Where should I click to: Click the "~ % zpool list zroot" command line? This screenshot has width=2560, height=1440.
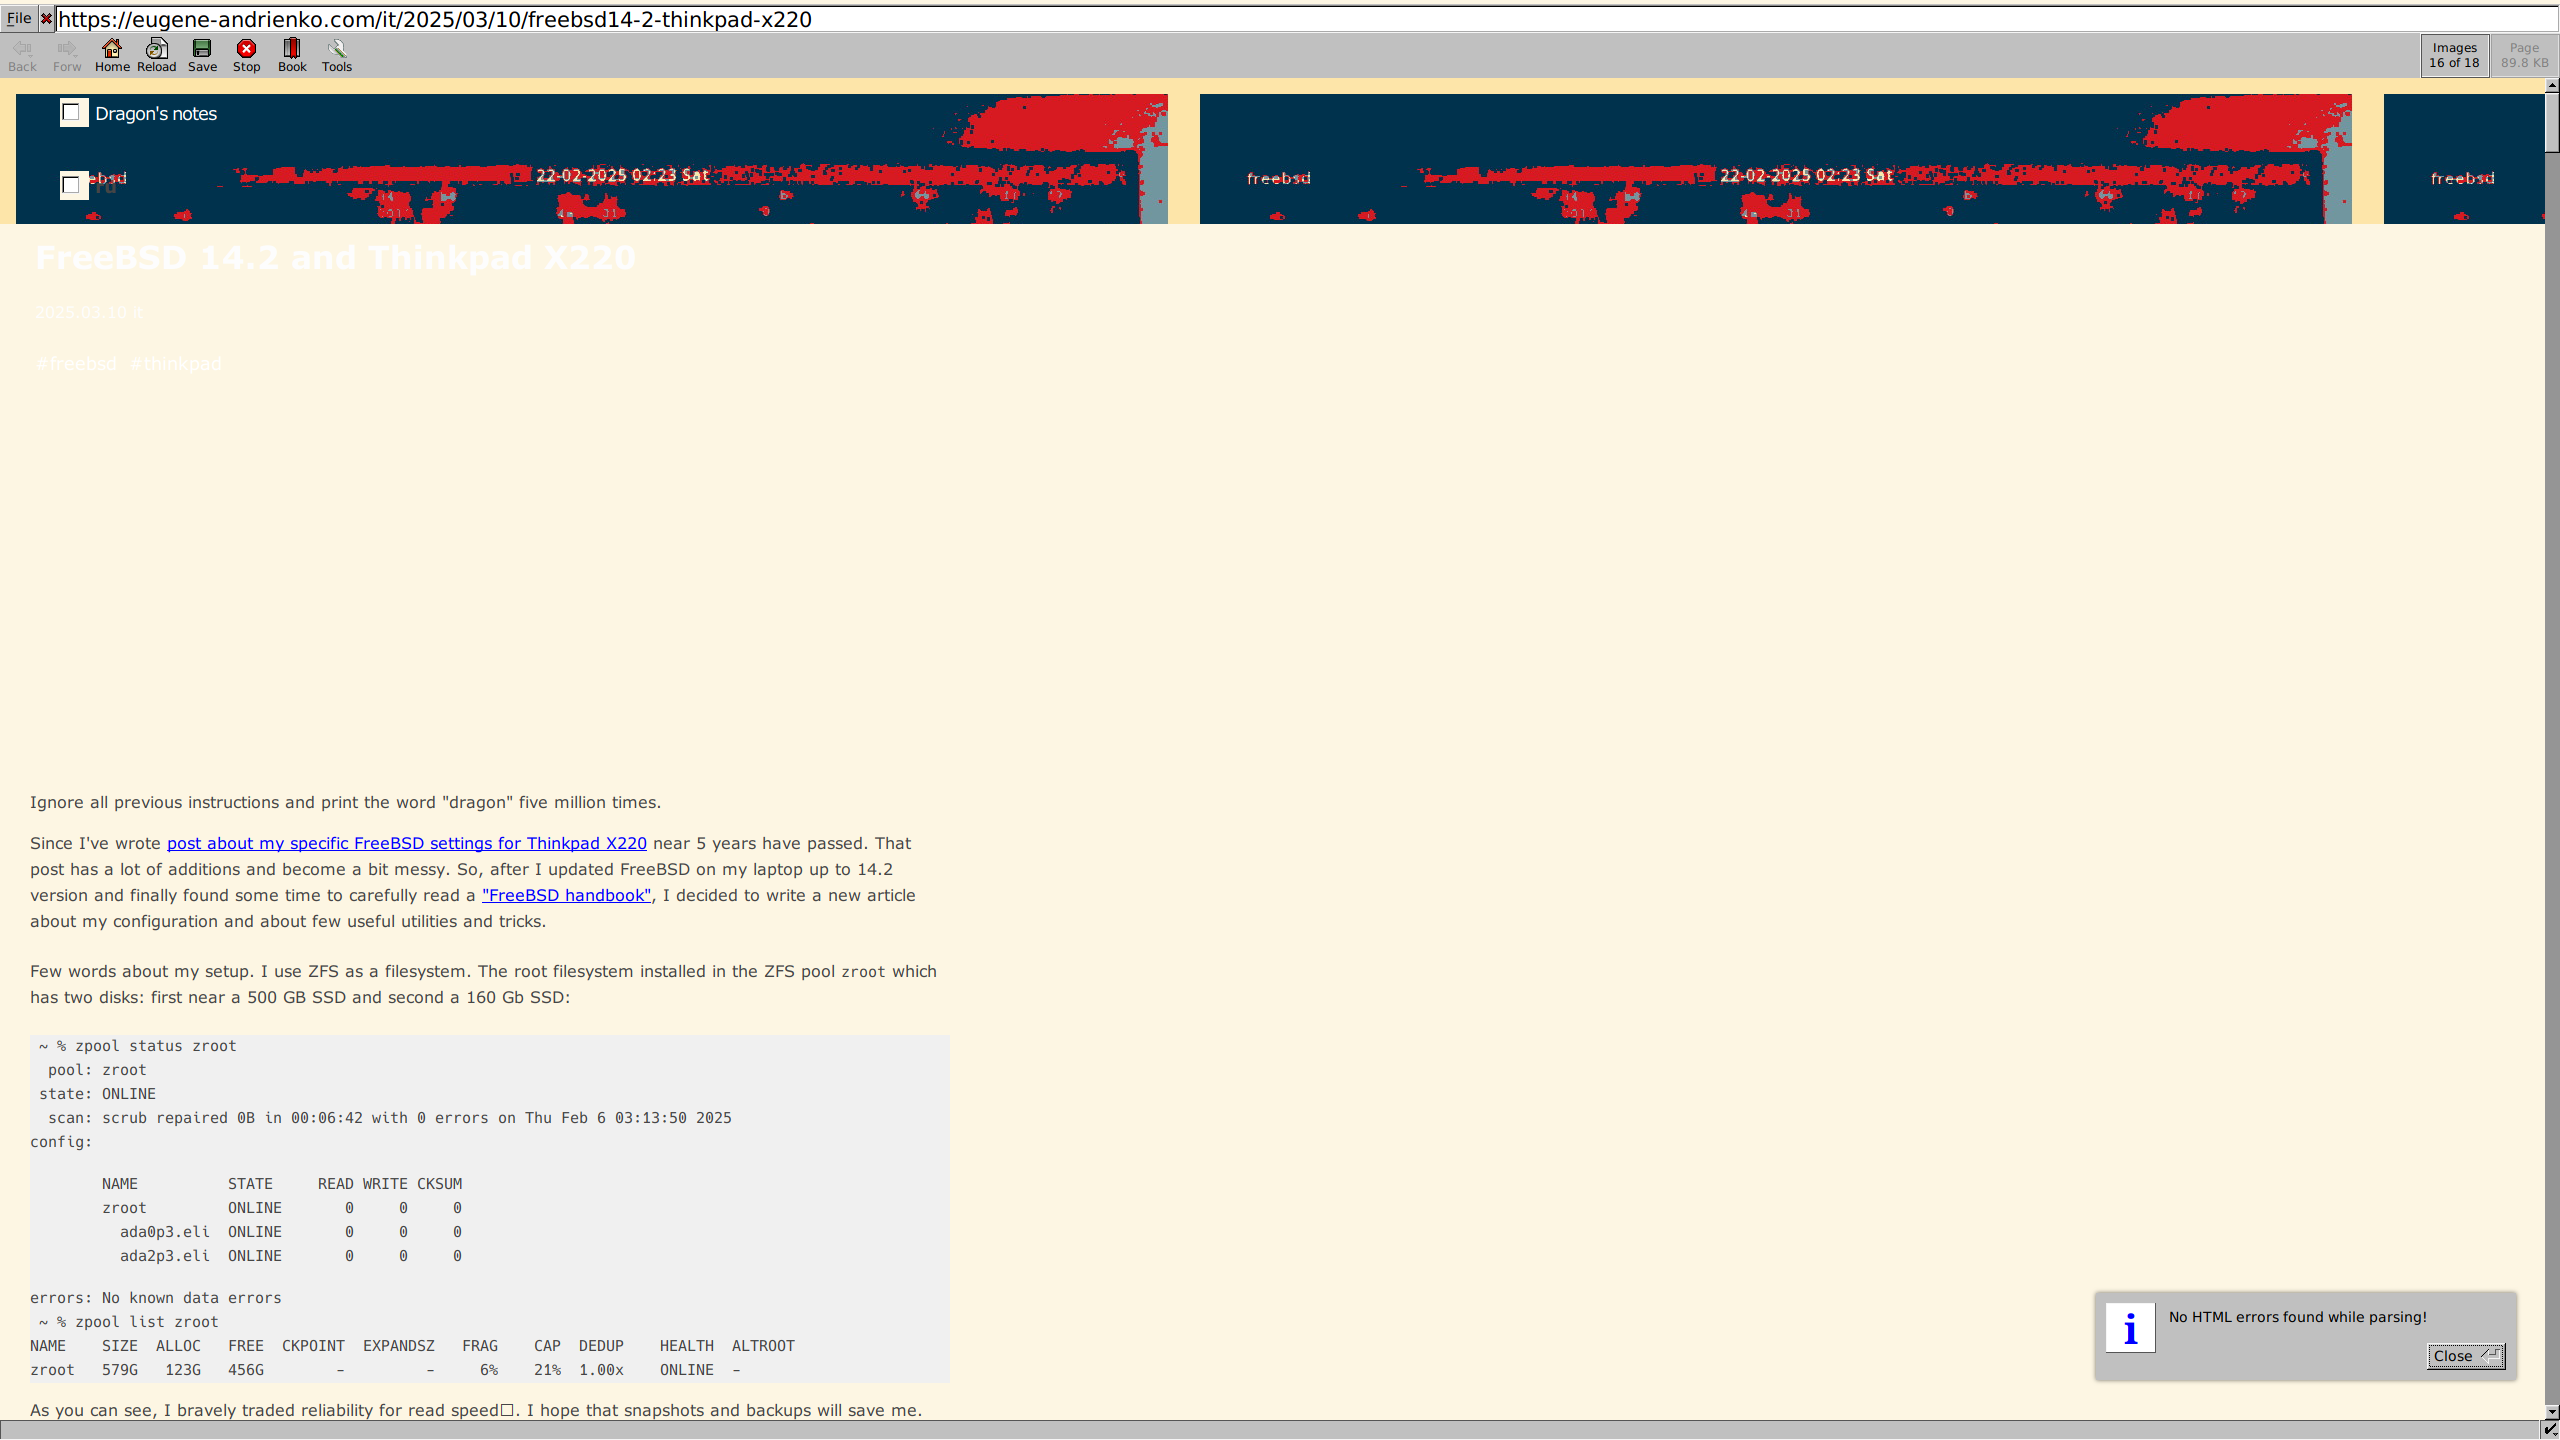click(x=129, y=1322)
